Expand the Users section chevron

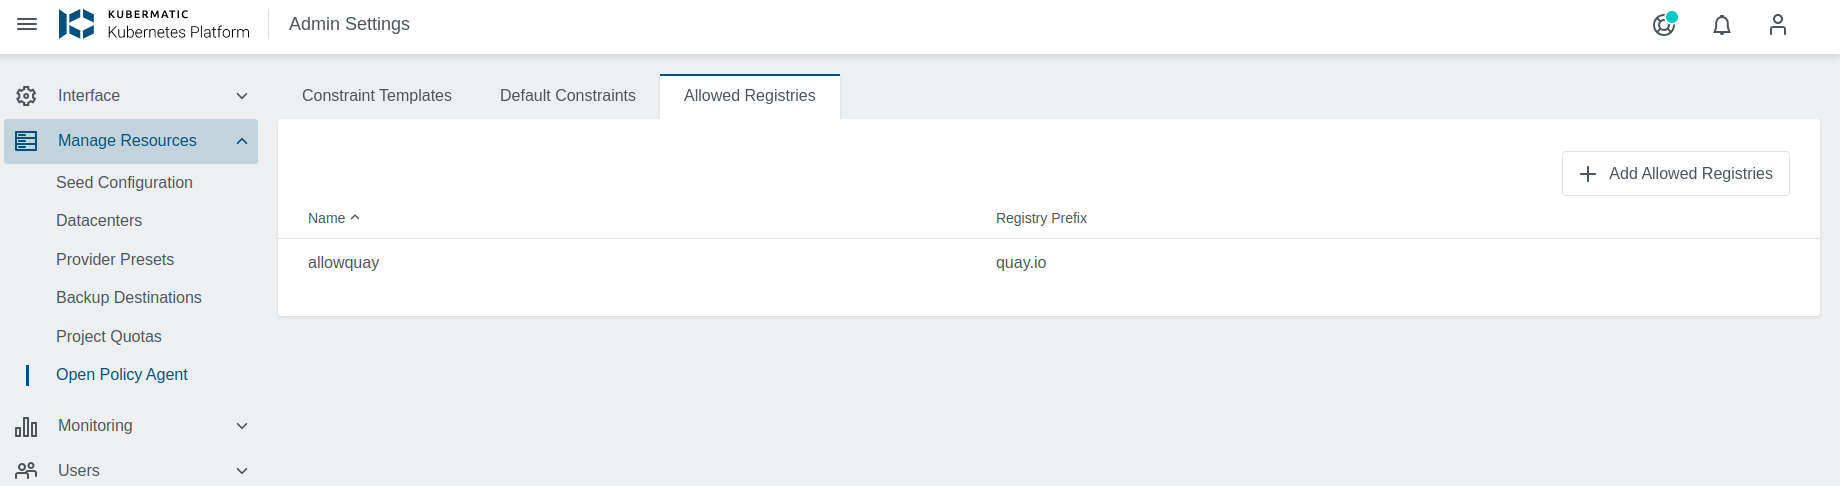coord(242,471)
